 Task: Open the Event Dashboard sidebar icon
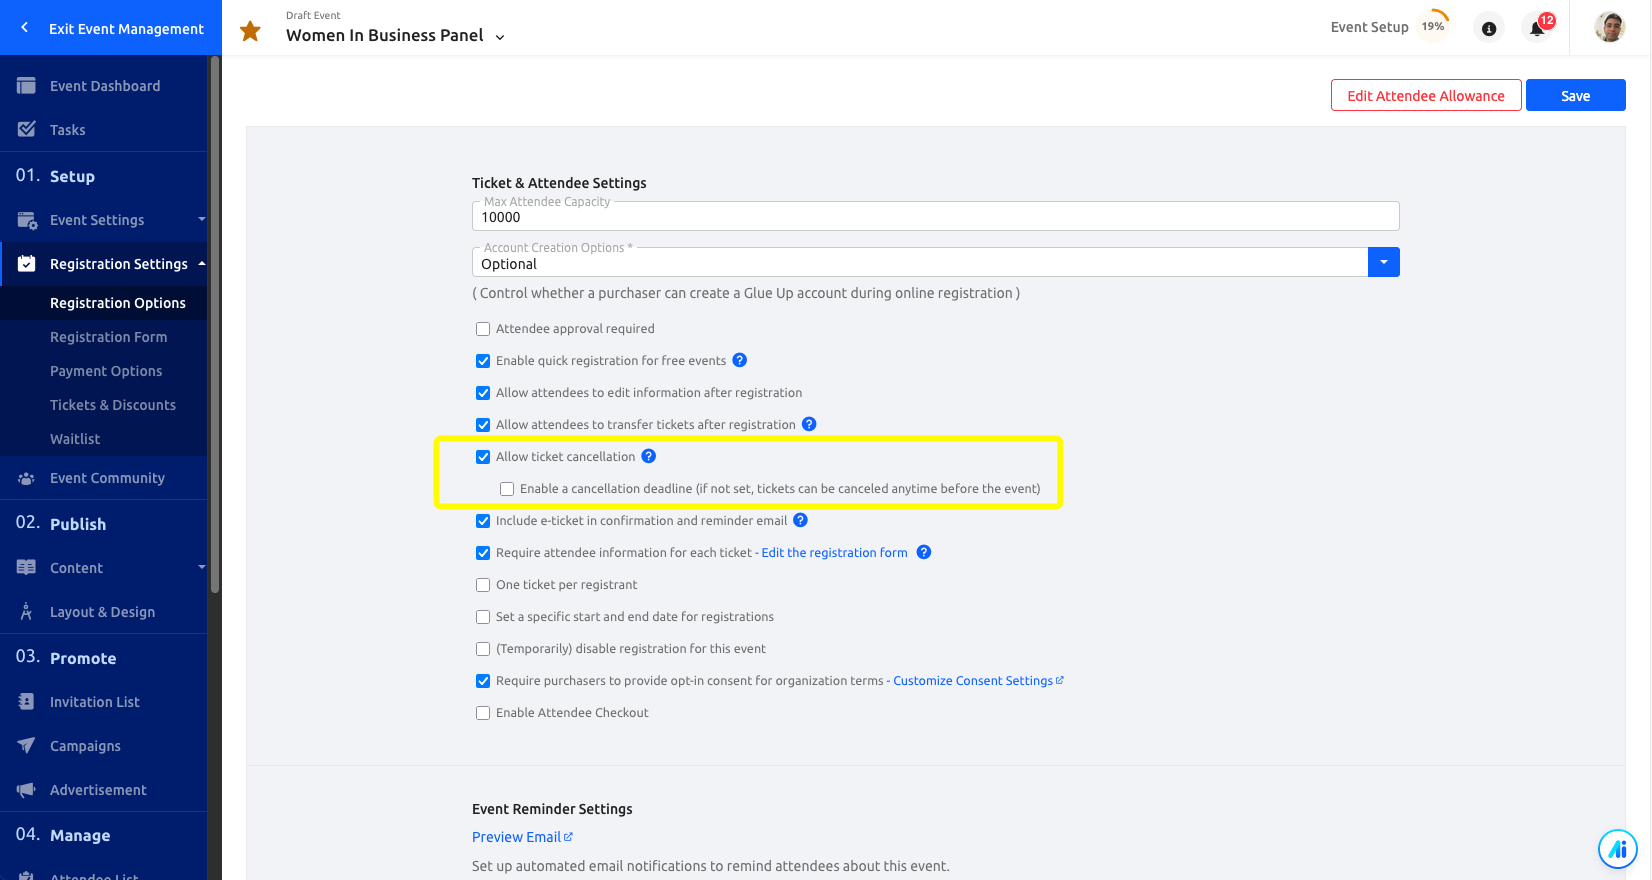tap(26, 86)
